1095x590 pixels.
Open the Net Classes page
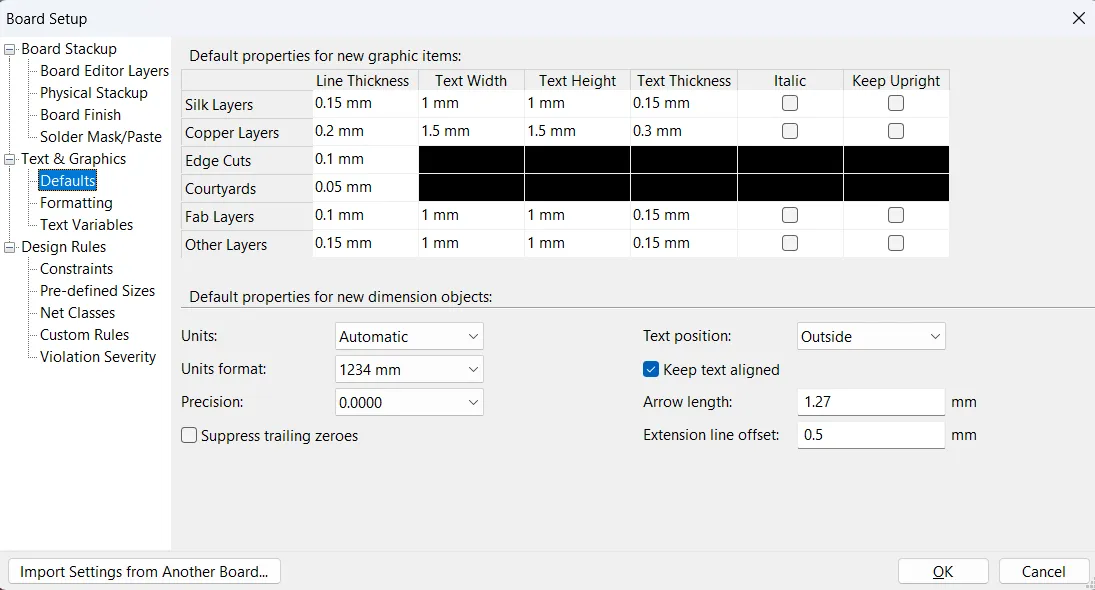[x=77, y=313]
